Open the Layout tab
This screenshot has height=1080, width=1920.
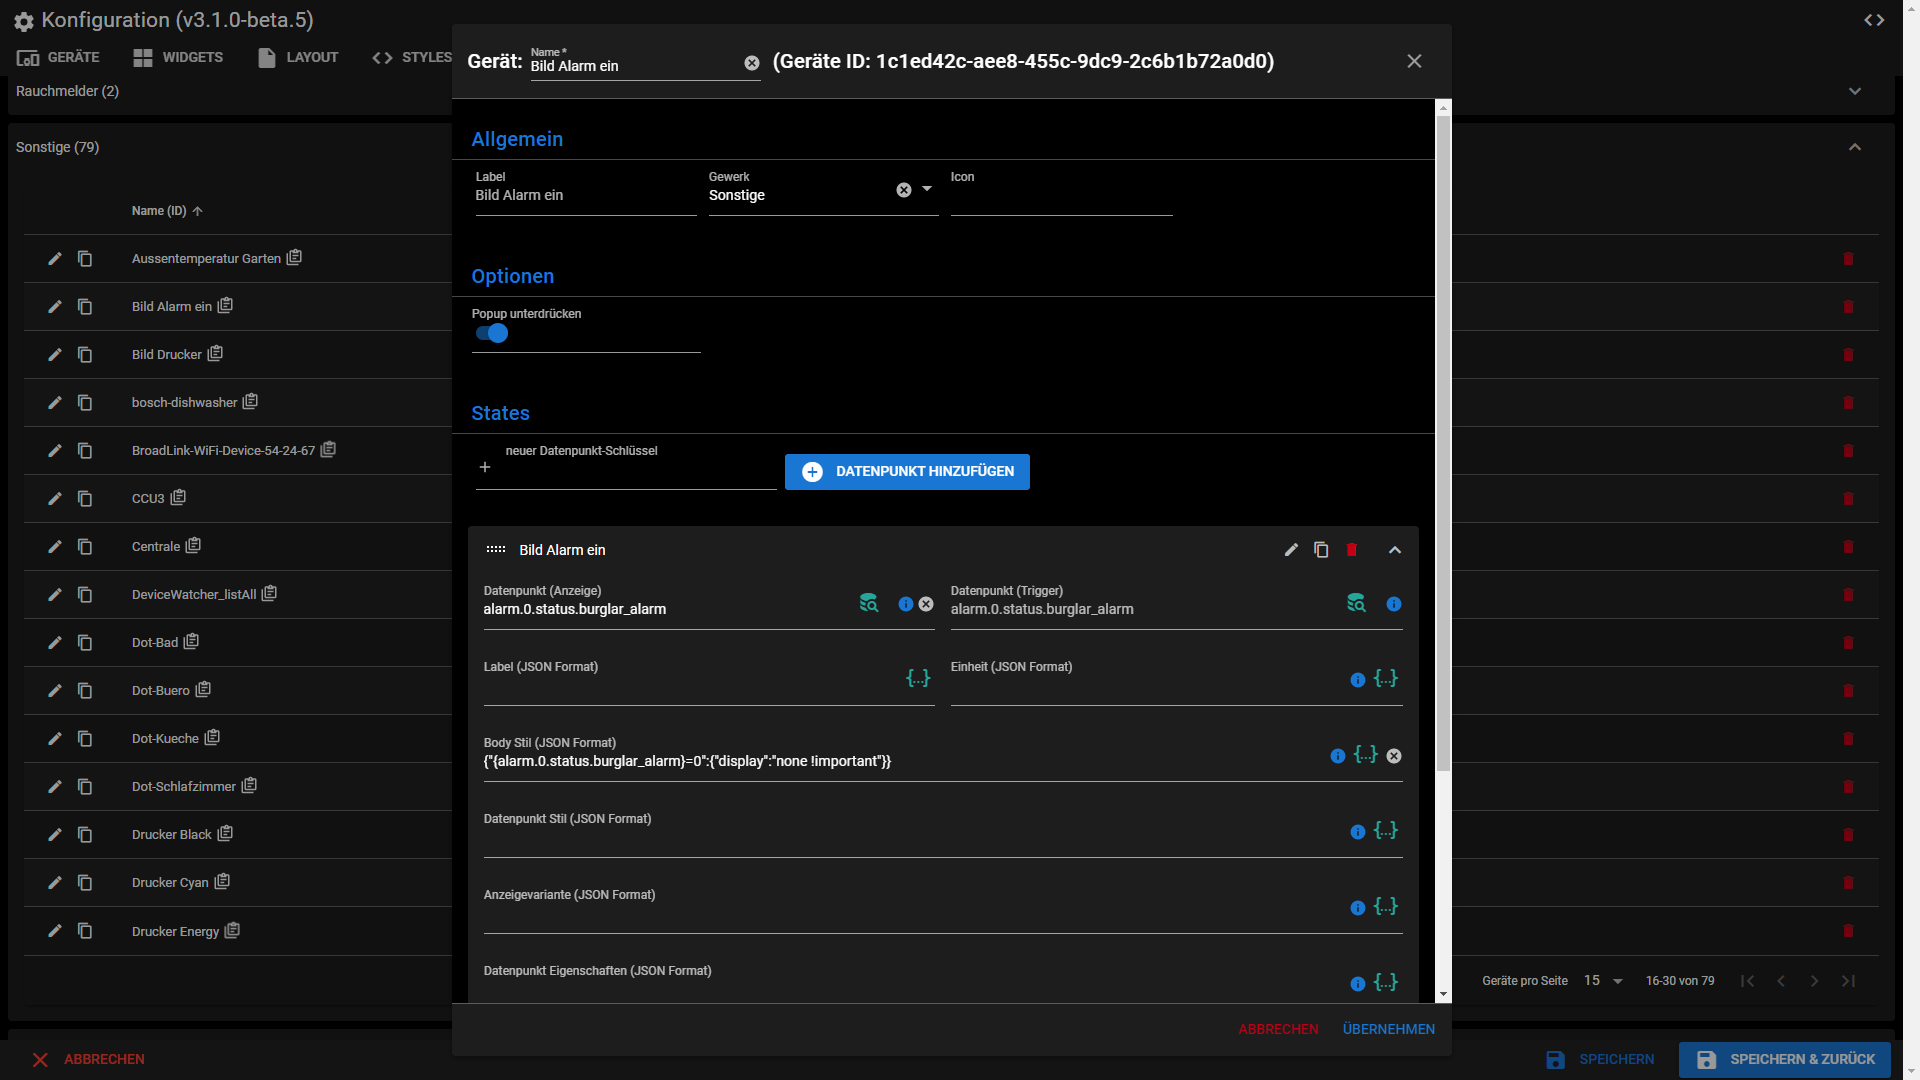point(298,57)
